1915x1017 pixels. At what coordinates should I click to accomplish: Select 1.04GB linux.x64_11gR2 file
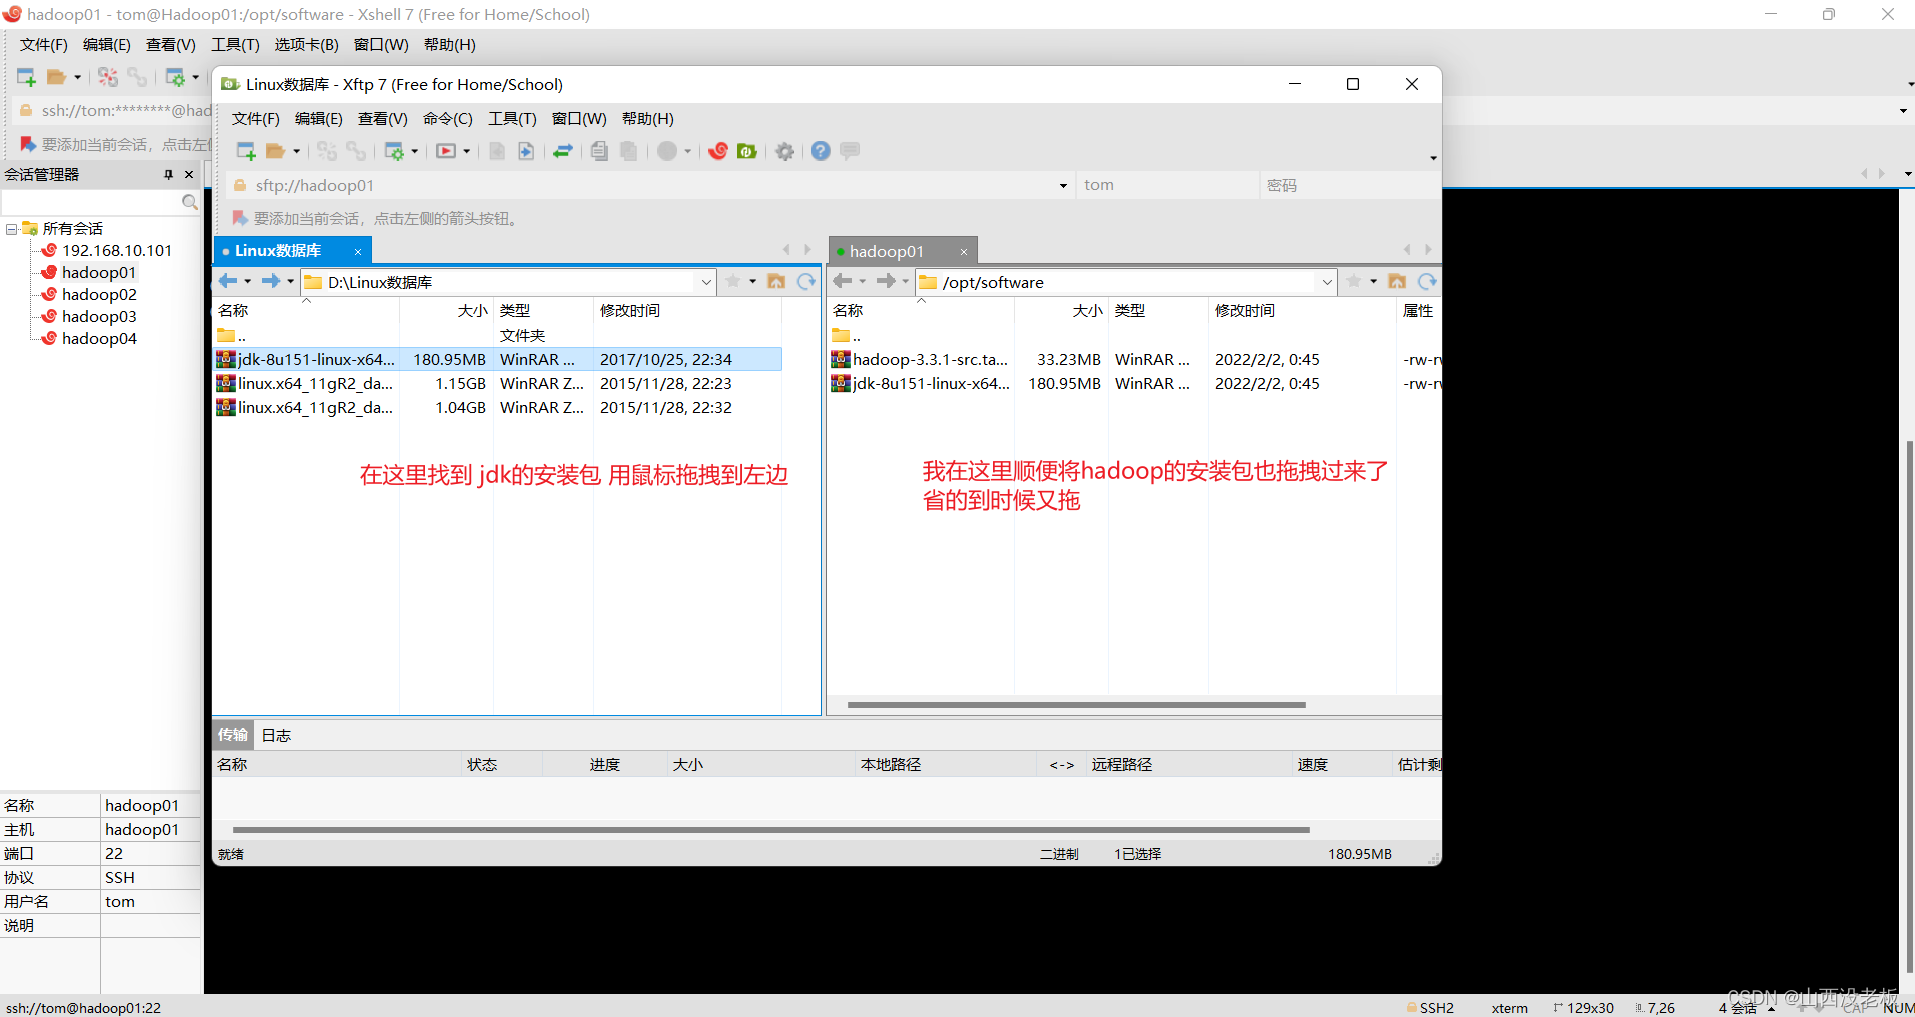pos(498,407)
